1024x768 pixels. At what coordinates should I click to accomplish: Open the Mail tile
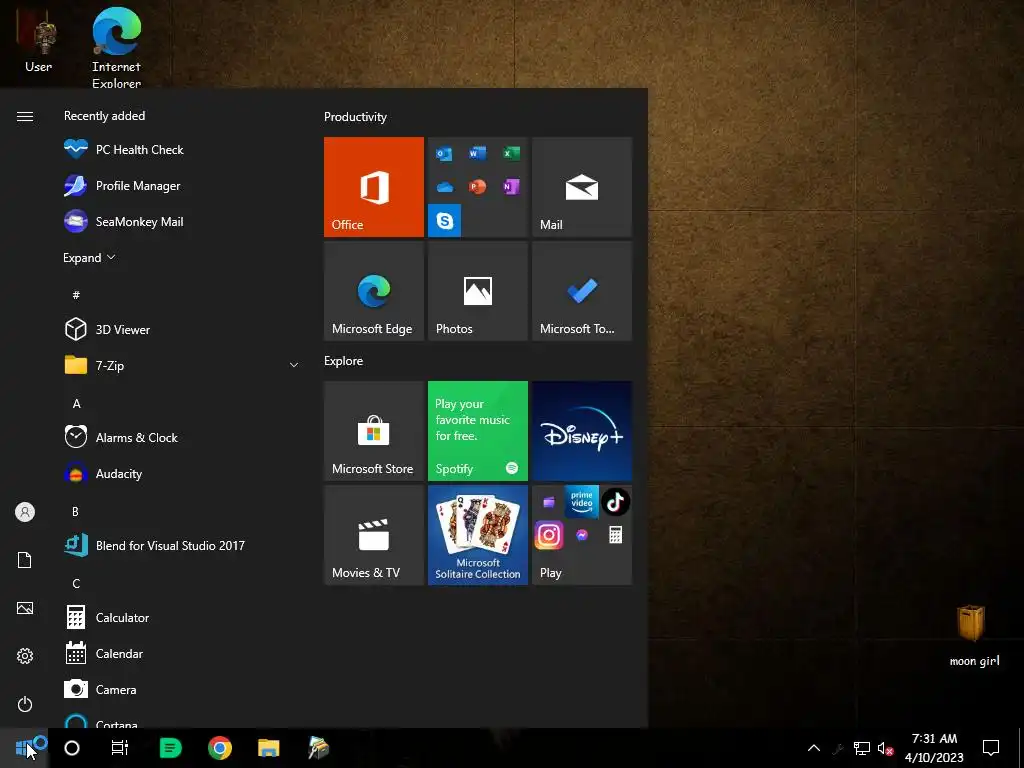coord(582,187)
